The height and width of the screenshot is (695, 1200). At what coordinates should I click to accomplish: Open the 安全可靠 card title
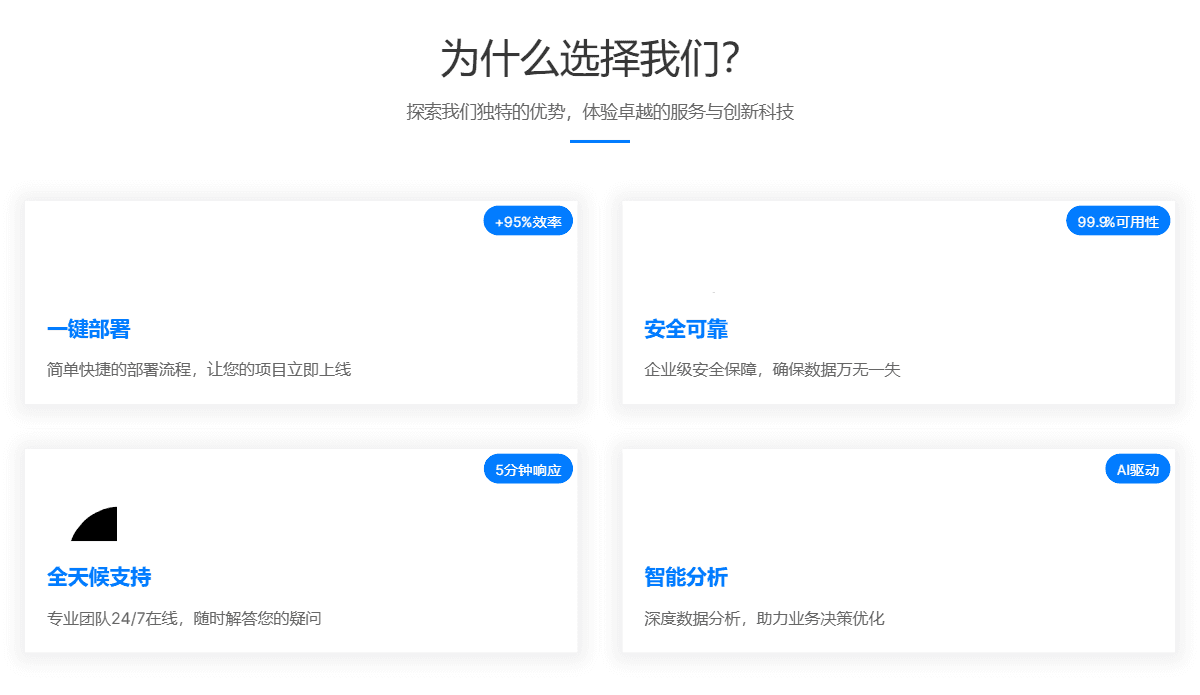click(x=686, y=329)
